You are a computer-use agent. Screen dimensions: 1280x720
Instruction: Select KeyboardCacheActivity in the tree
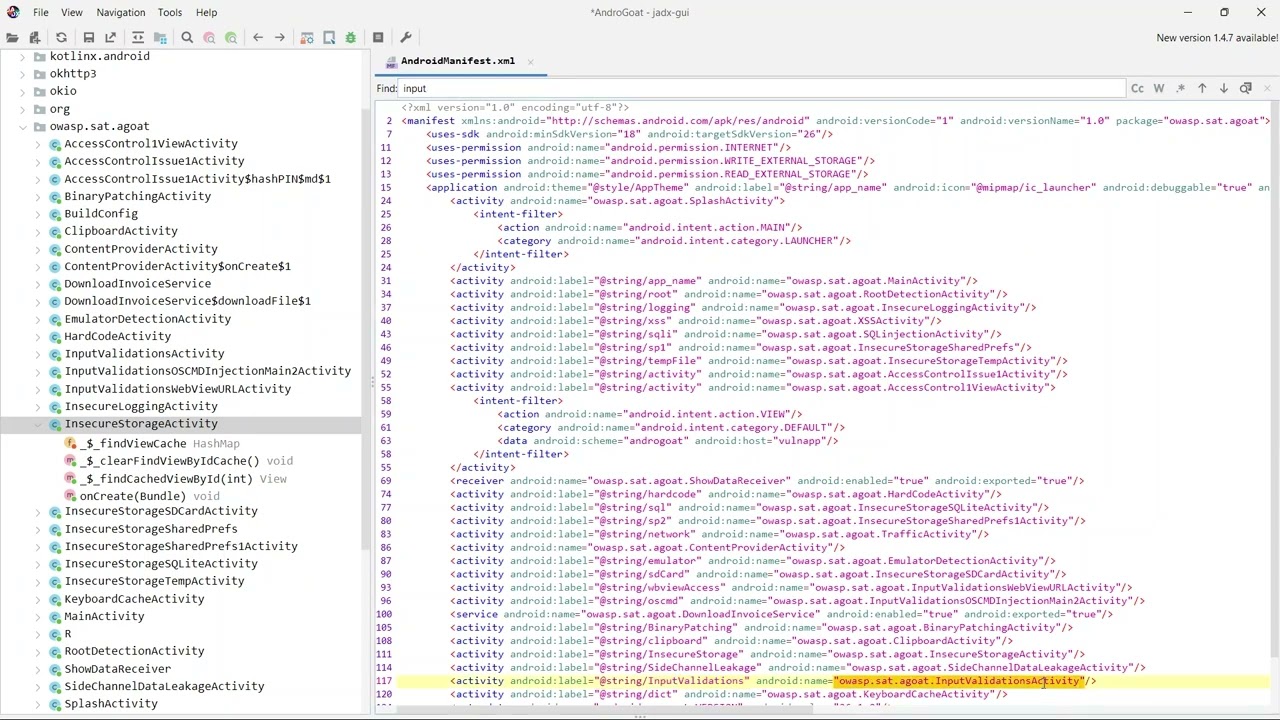(134, 599)
